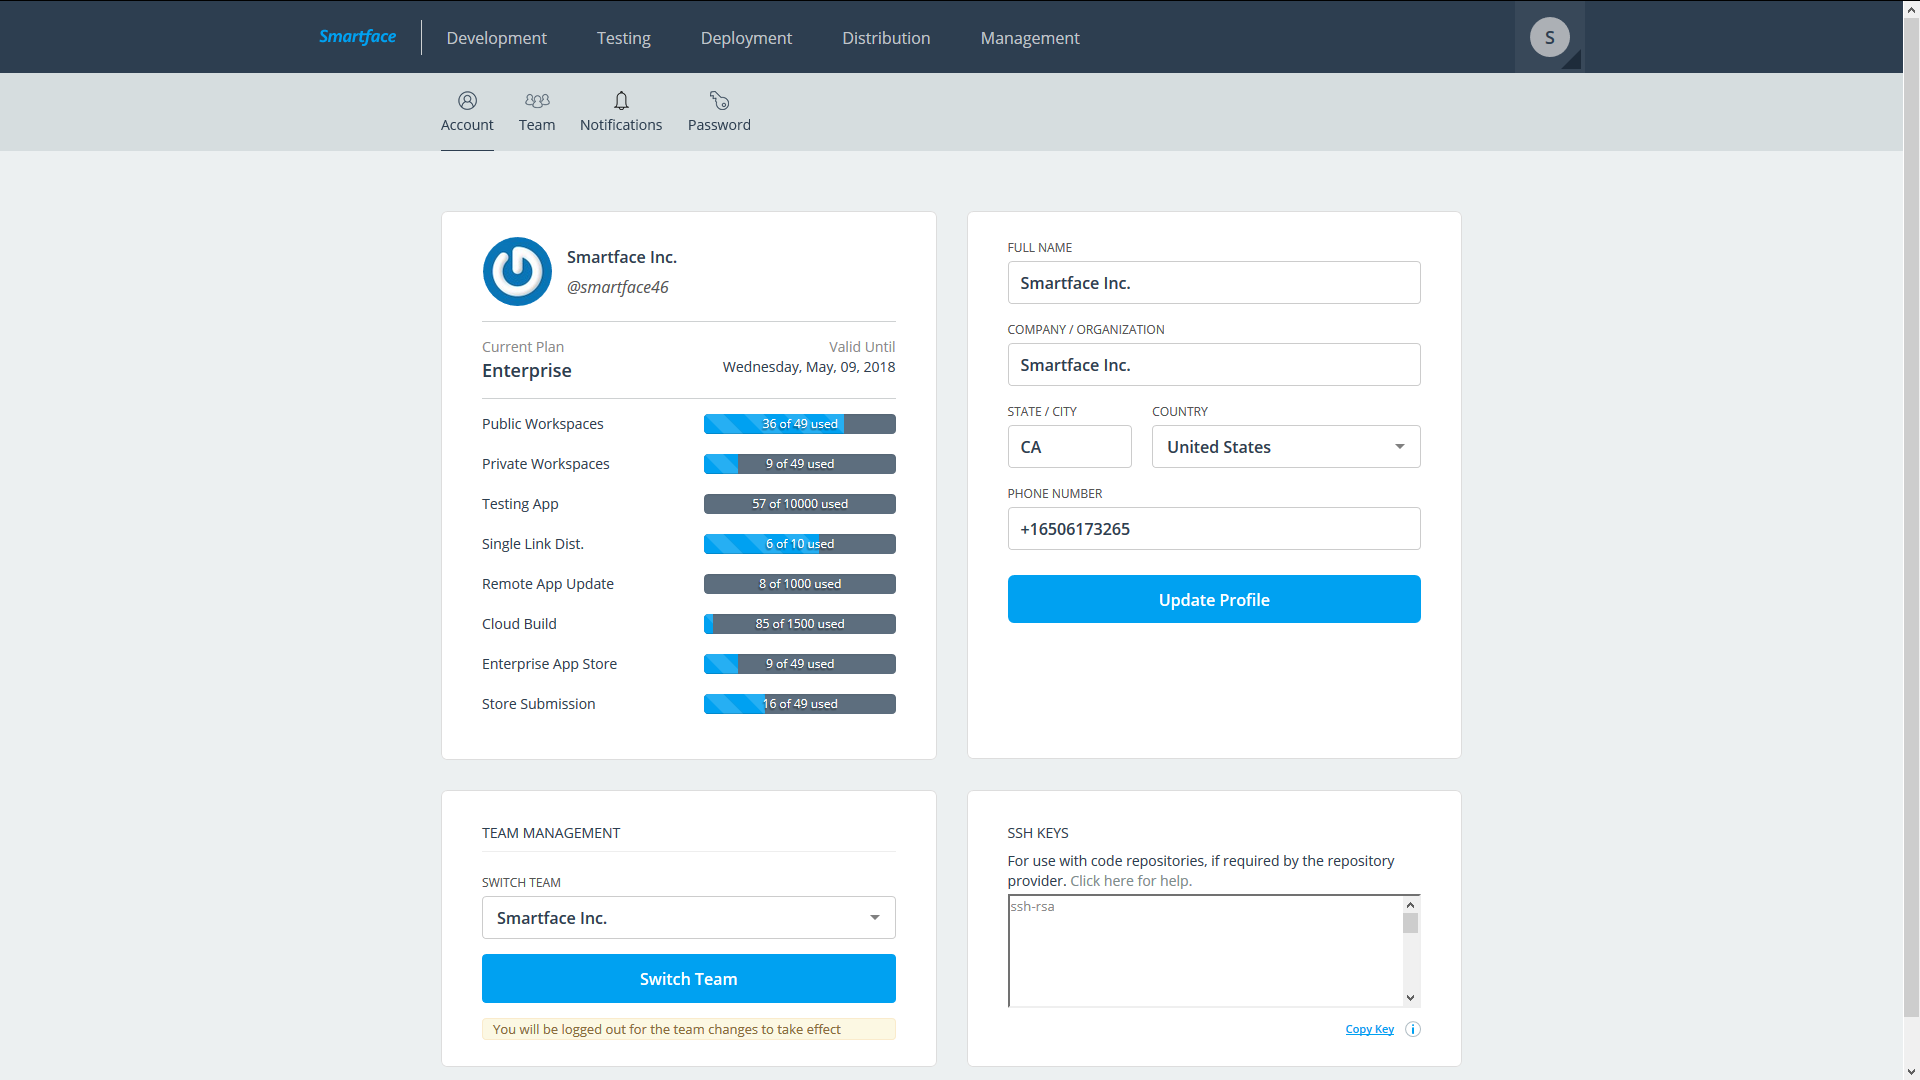Click the SSH key info icon
This screenshot has width=1920, height=1080.
pyautogui.click(x=1413, y=1029)
